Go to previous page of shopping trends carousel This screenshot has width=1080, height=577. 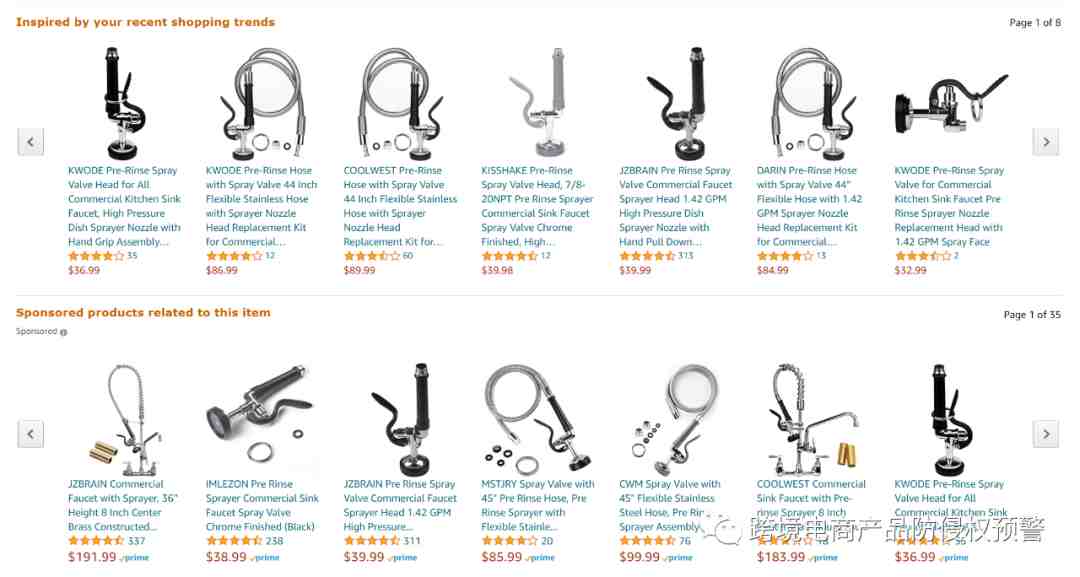pyautogui.click(x=30, y=142)
